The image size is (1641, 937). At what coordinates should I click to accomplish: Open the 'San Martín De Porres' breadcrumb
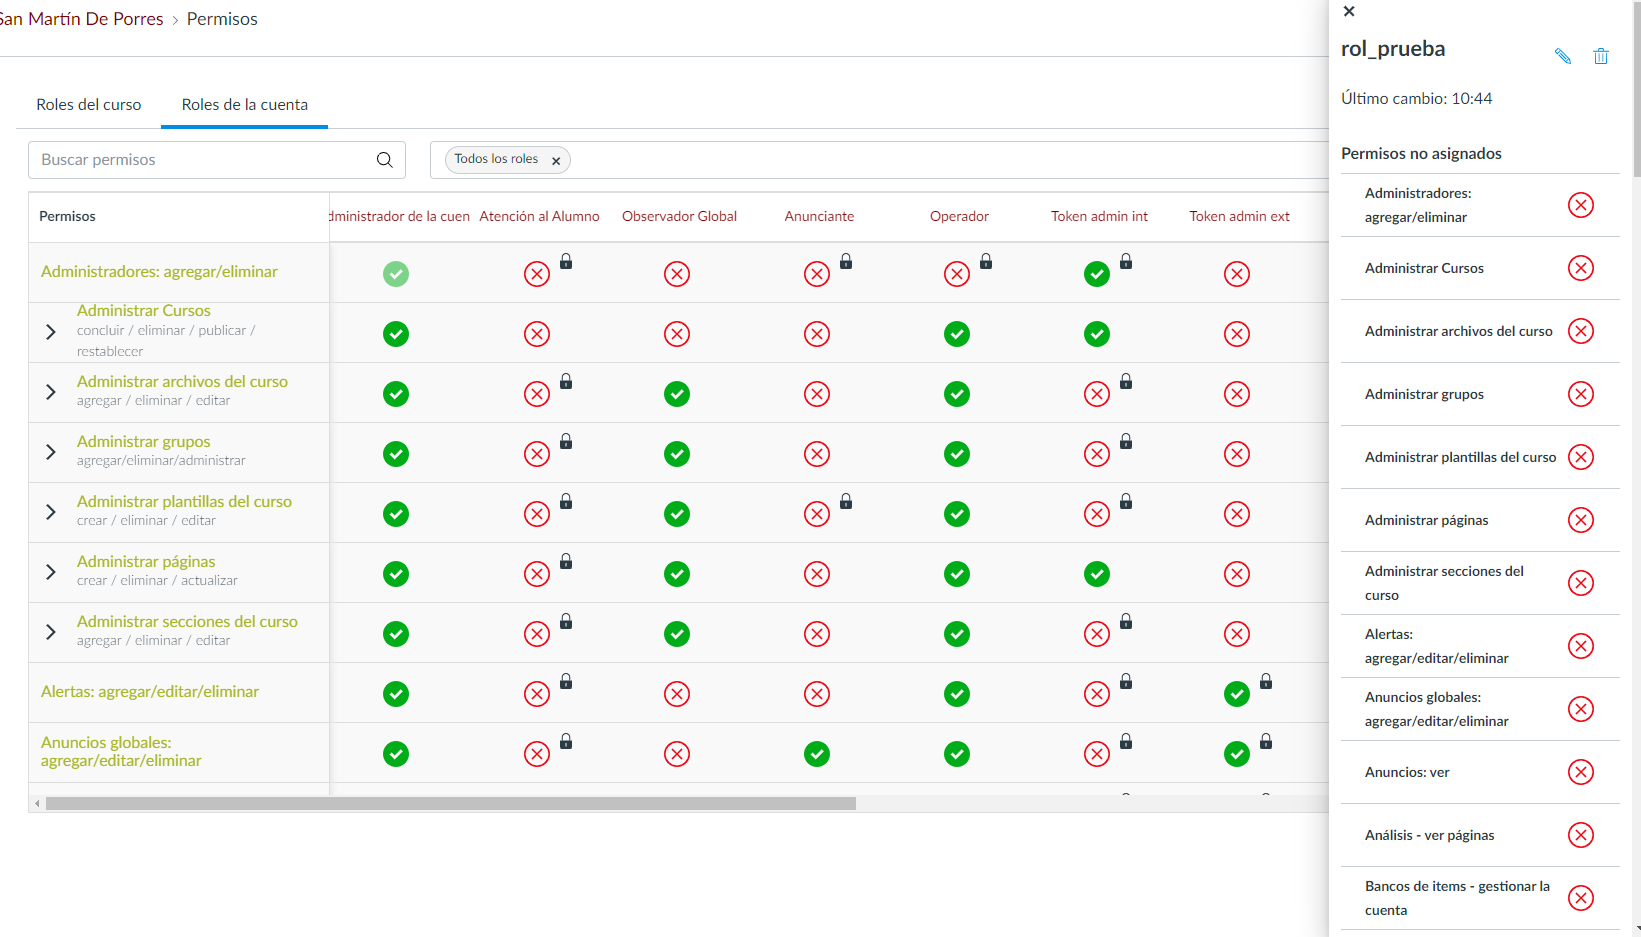click(81, 19)
